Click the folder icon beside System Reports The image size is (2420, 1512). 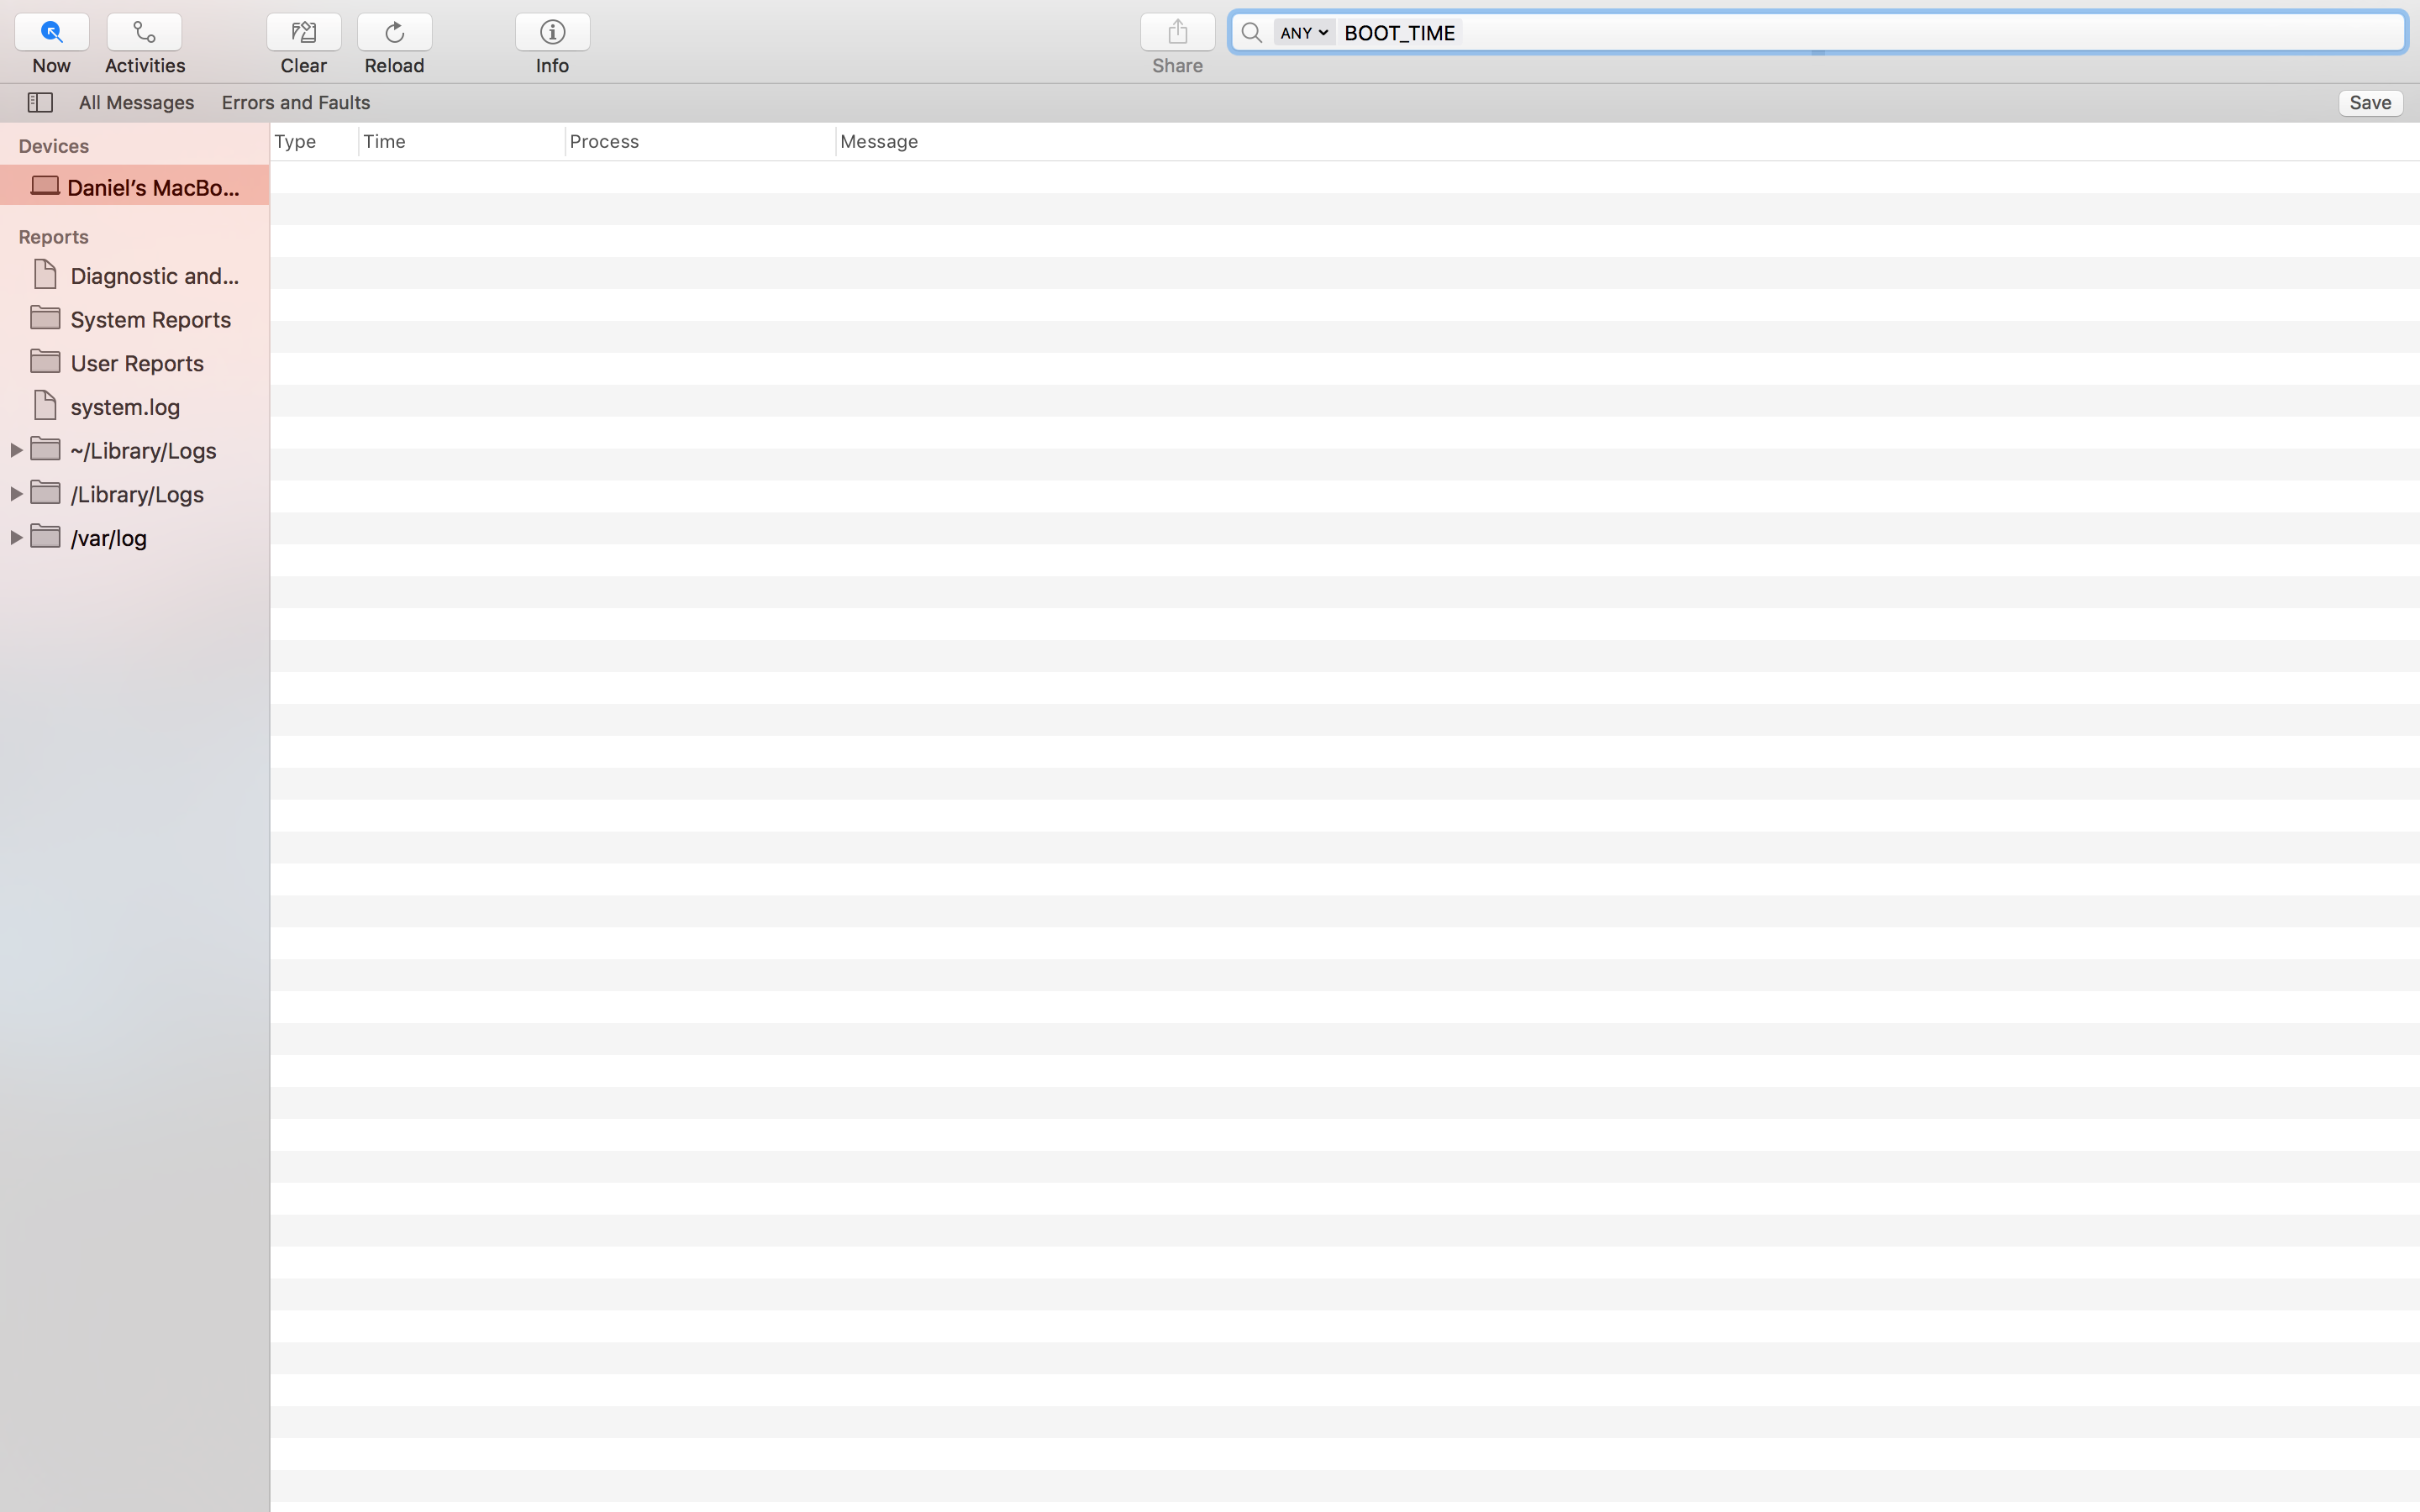click(45, 318)
